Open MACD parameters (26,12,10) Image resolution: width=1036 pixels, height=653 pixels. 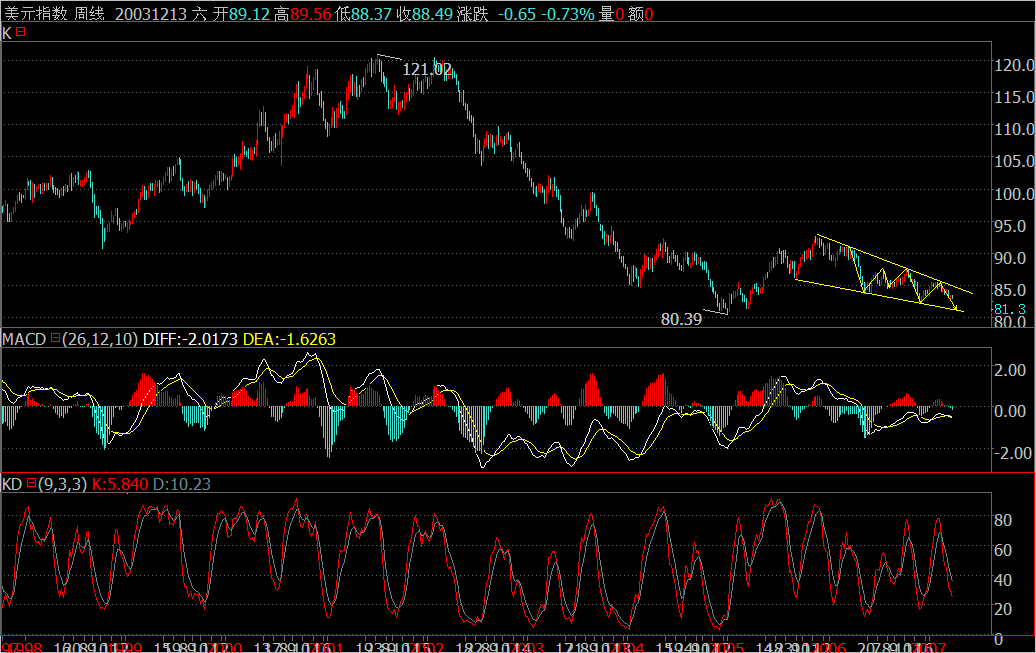pyautogui.click(x=100, y=339)
